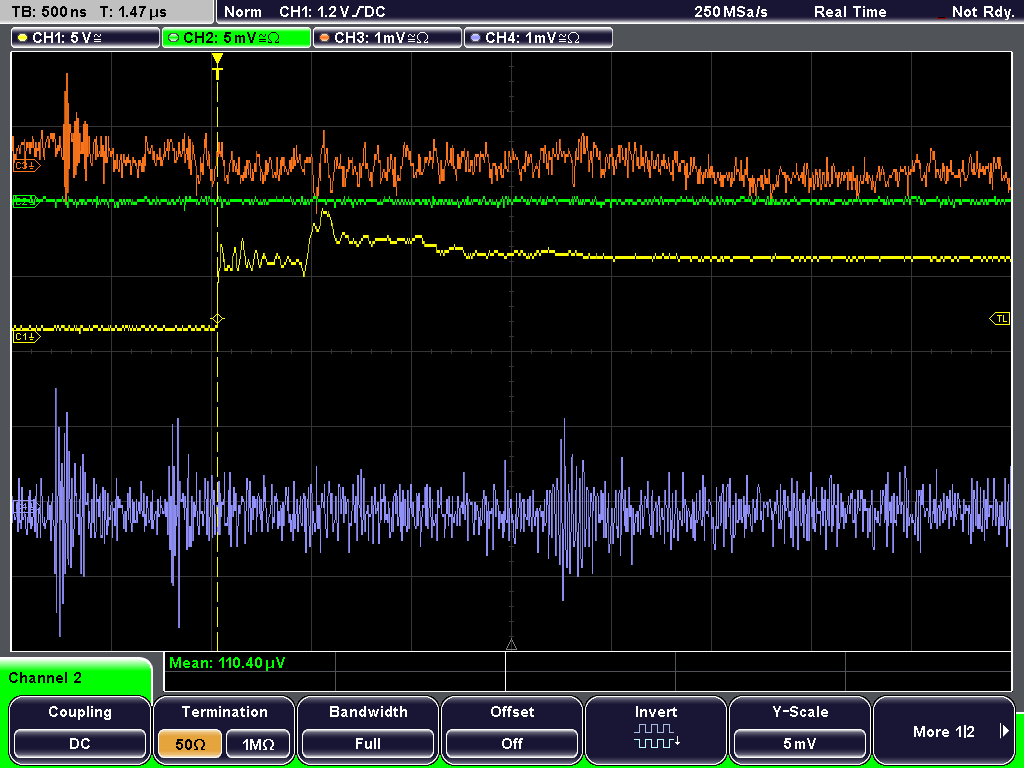The image size is (1024, 768).
Task: Click the yellow dot in CH1 tab
Action: 22,38
